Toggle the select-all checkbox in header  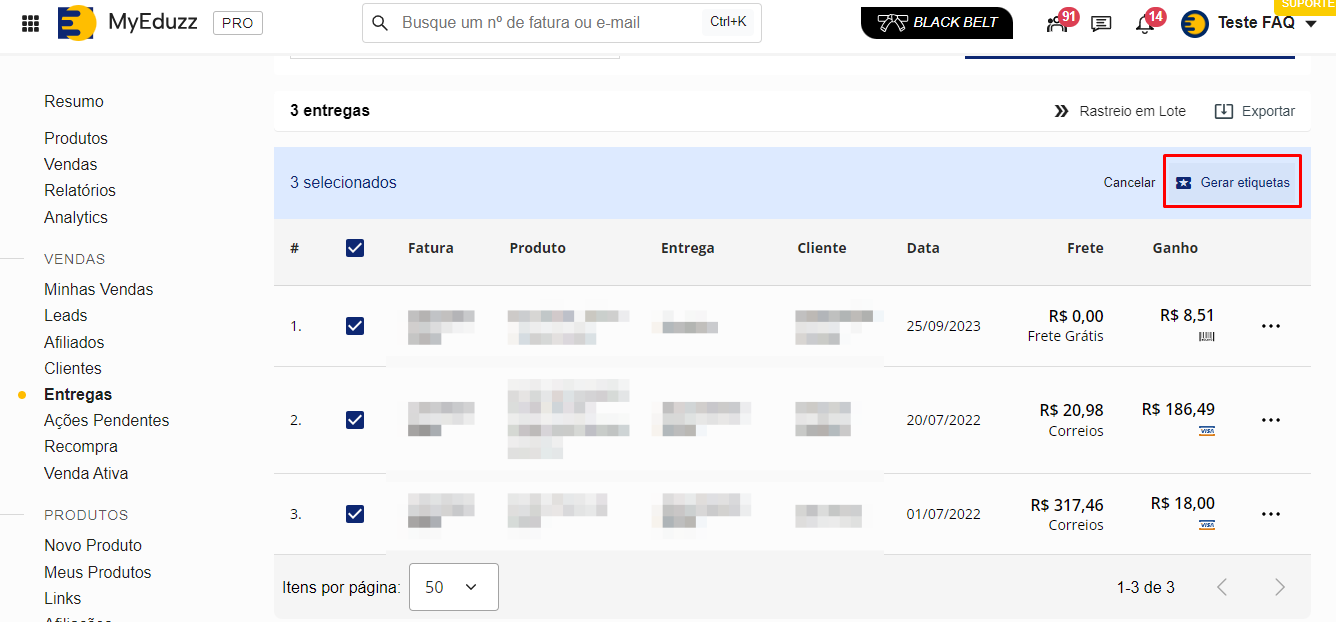[x=355, y=248]
